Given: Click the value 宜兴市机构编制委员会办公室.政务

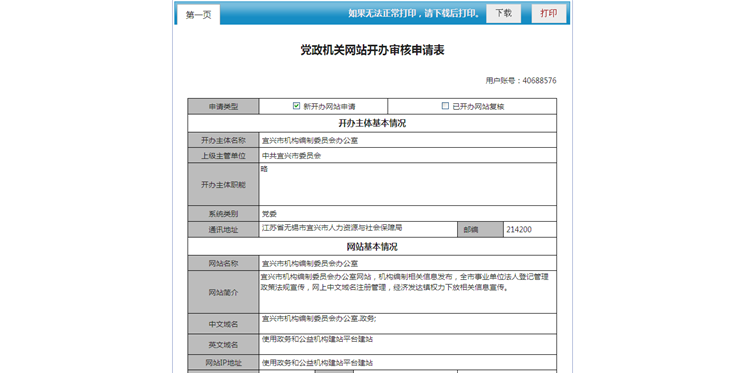Looking at the screenshot, I should [319, 319].
